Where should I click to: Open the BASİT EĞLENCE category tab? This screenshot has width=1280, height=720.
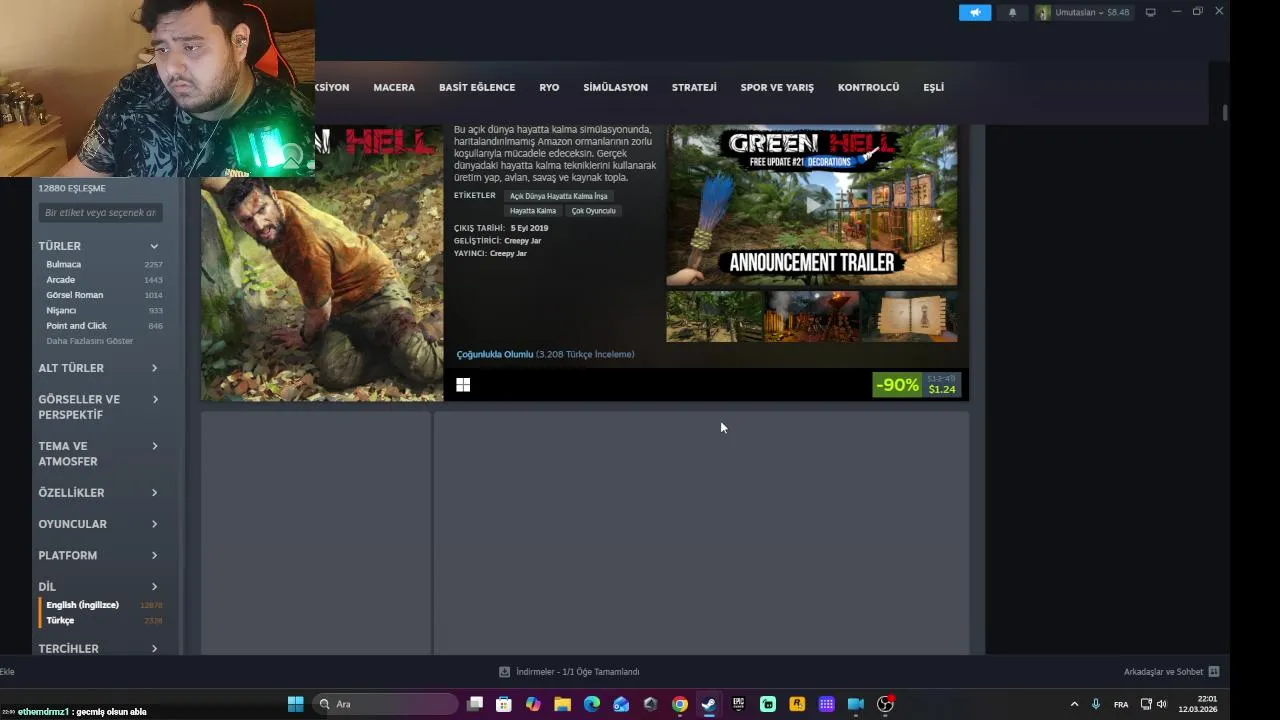pos(477,87)
